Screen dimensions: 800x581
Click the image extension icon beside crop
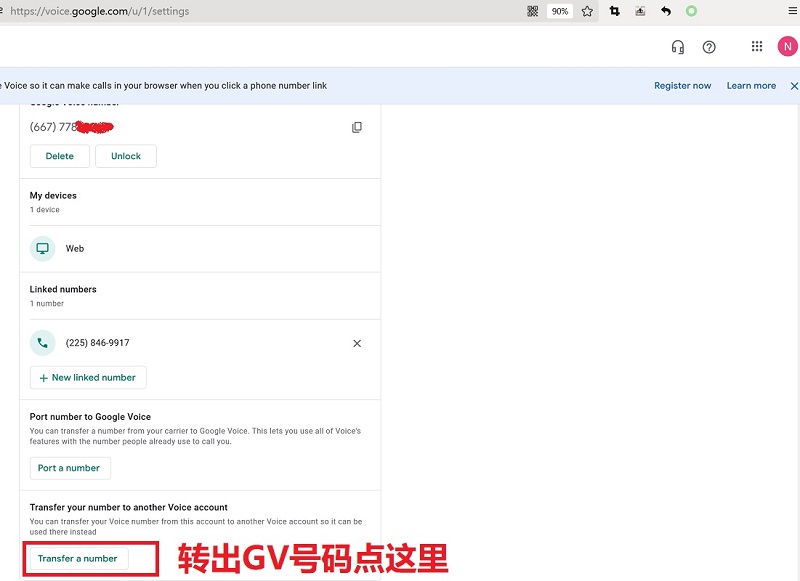click(x=640, y=11)
